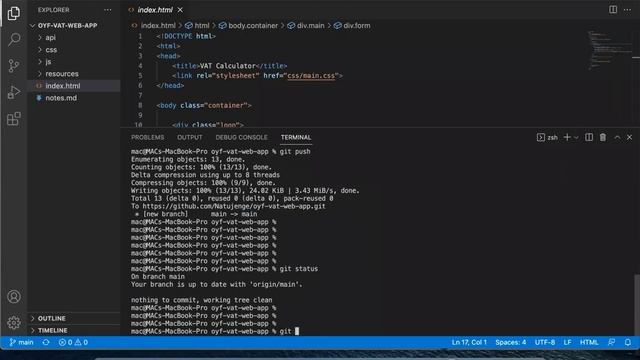Maximize the panel size chevron
This screenshot has width=640, height=360.
pyautogui.click(x=617, y=138)
